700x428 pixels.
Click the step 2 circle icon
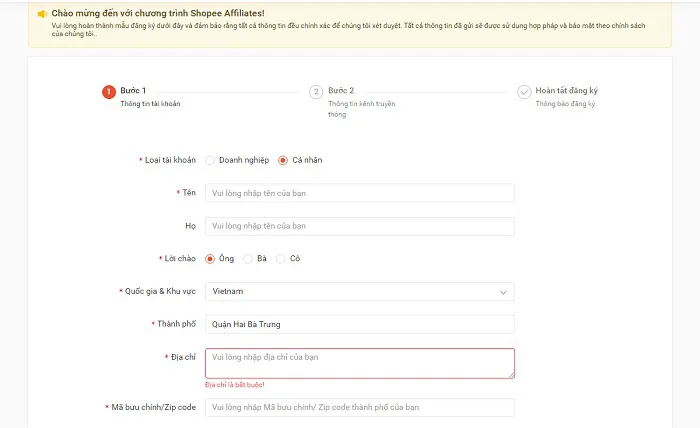[316, 92]
